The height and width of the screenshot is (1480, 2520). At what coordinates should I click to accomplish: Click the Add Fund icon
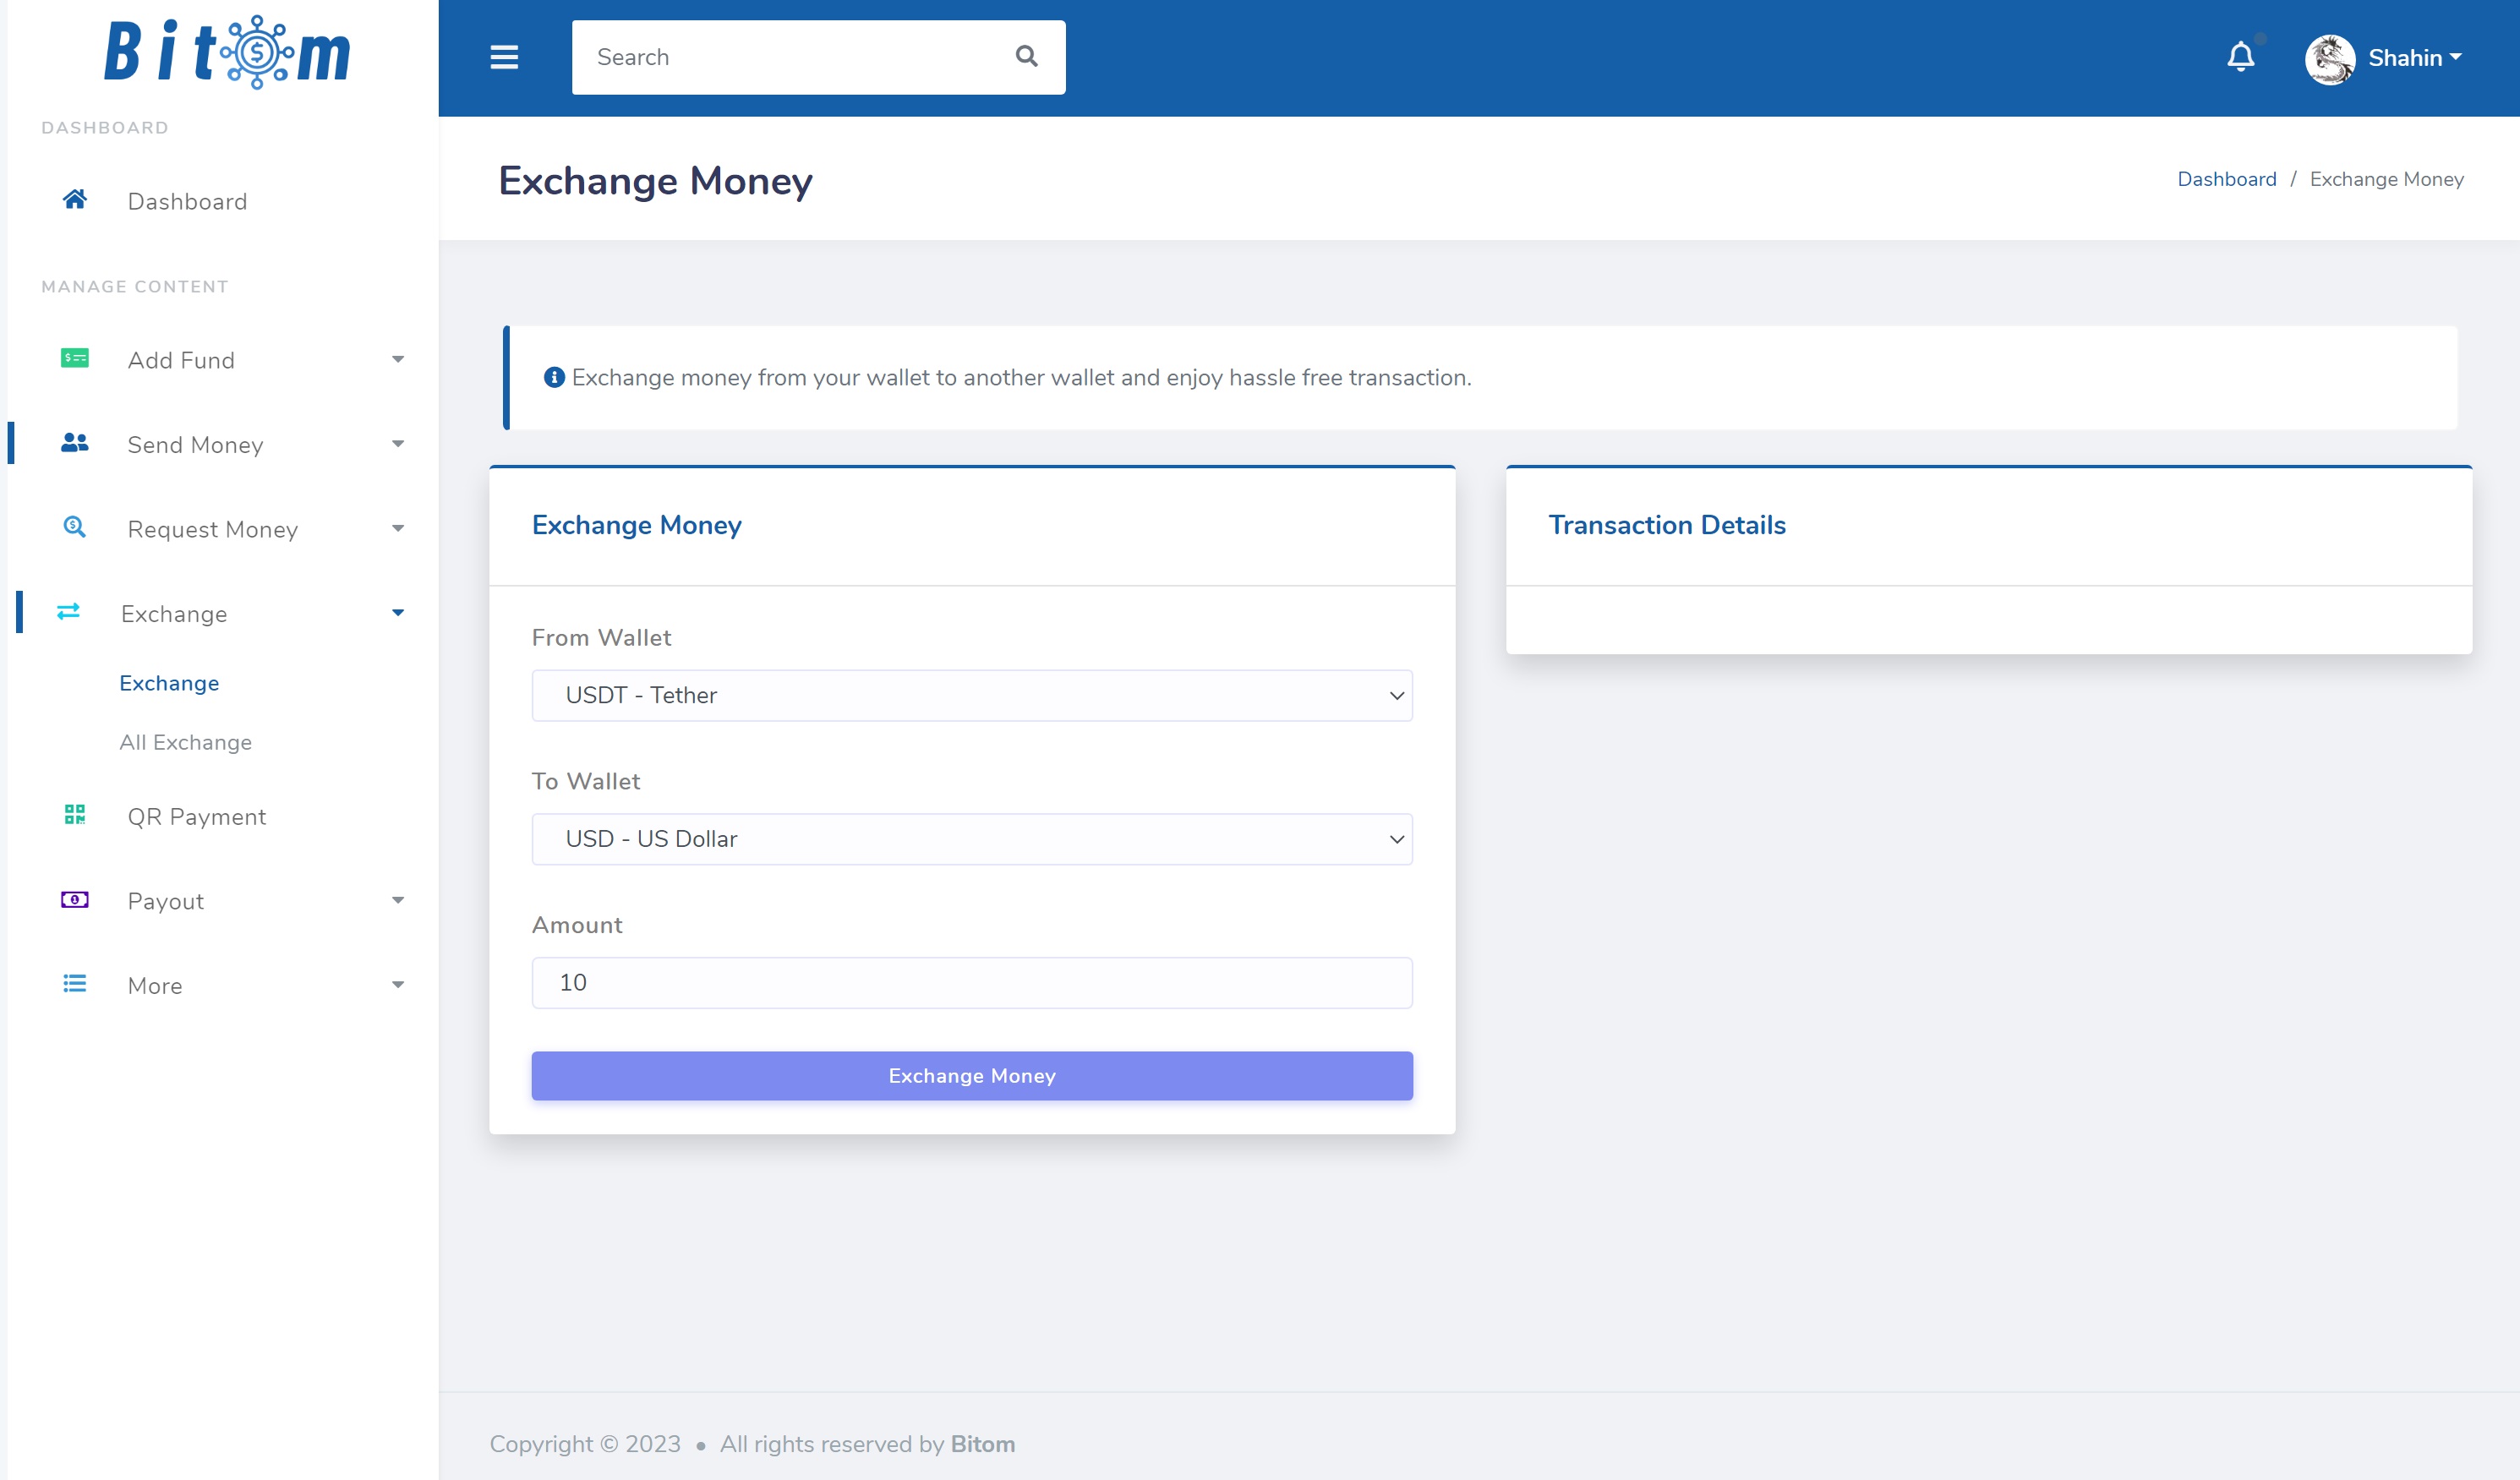pyautogui.click(x=74, y=359)
